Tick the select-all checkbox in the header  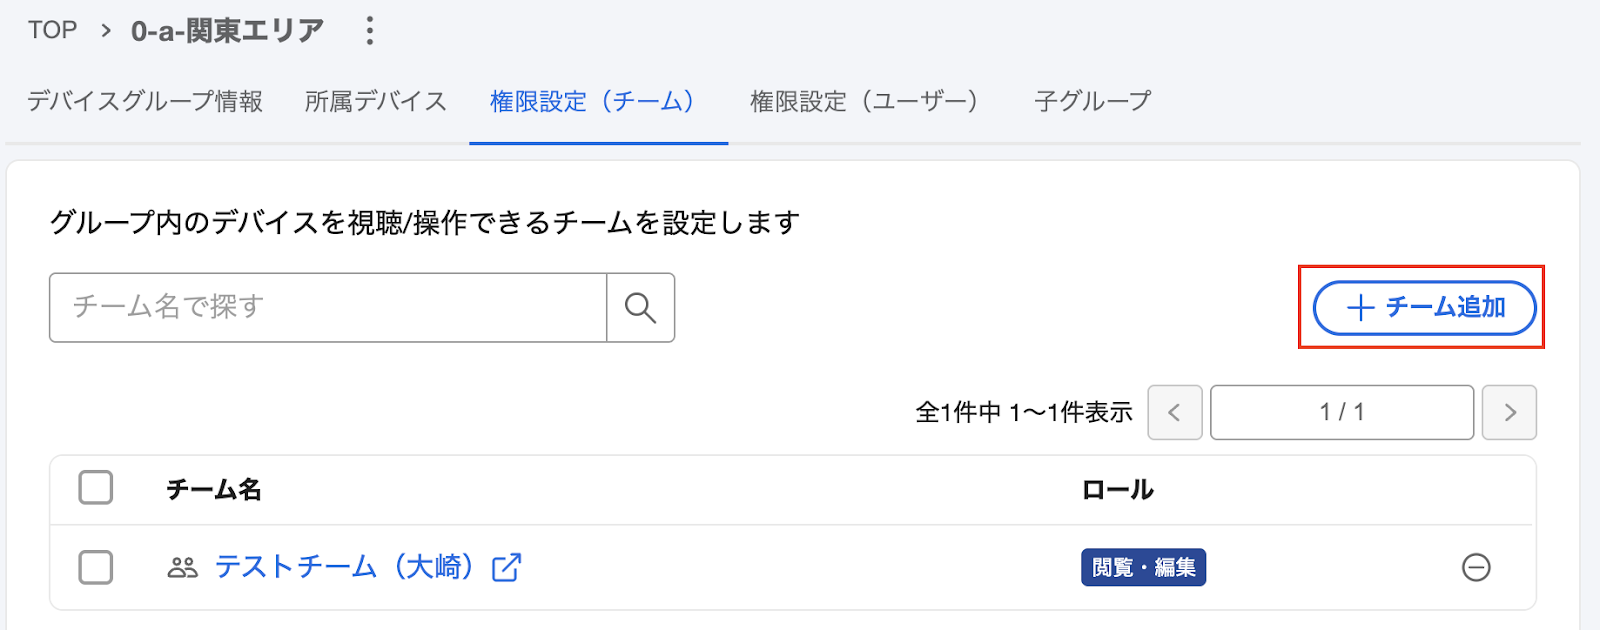coord(96,488)
